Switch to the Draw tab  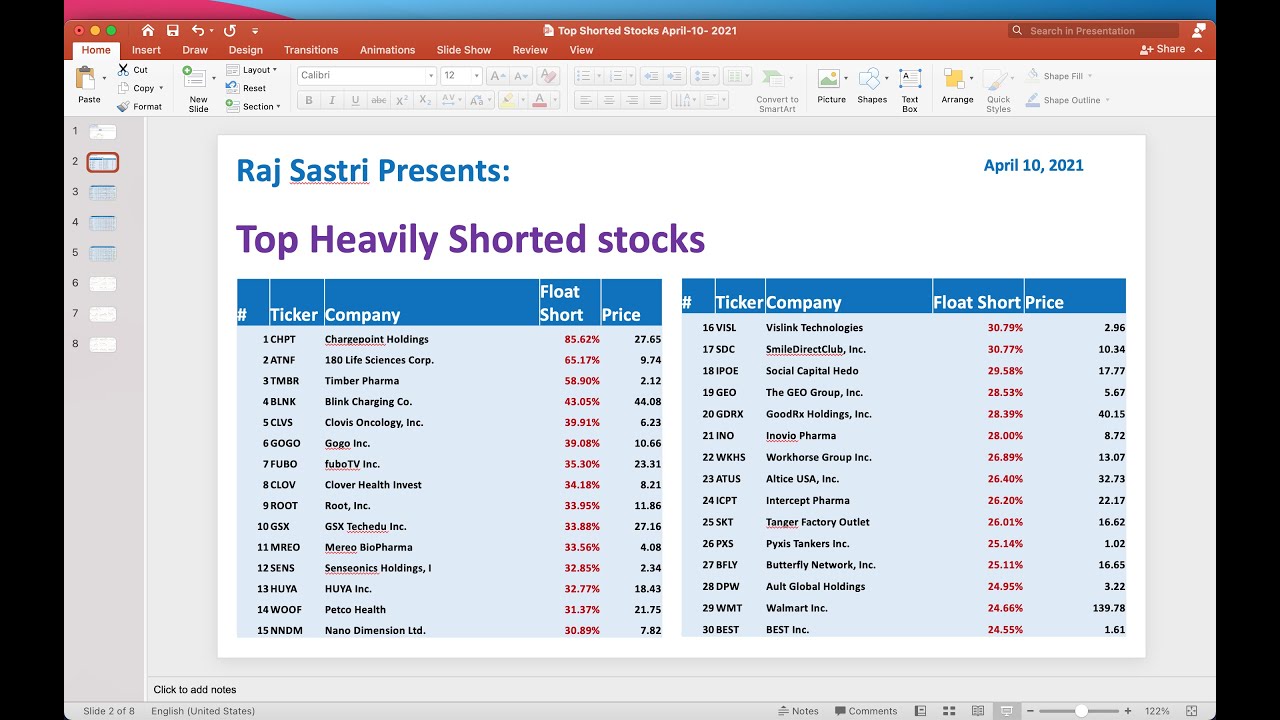[x=195, y=50]
